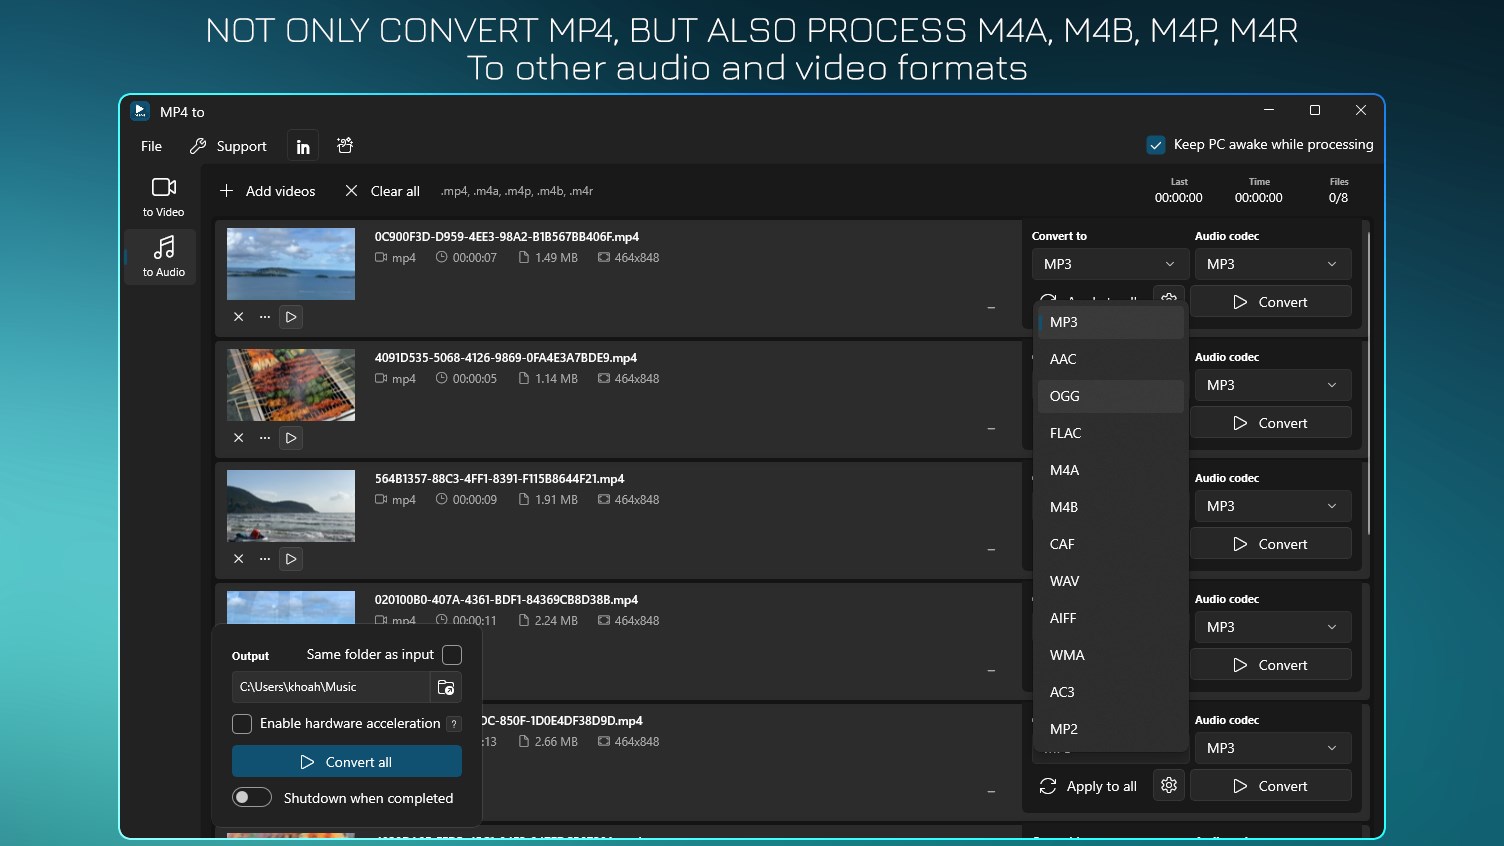1504x846 pixels.
Task: Toggle 'Shutdown when completed'
Action: pos(252,797)
